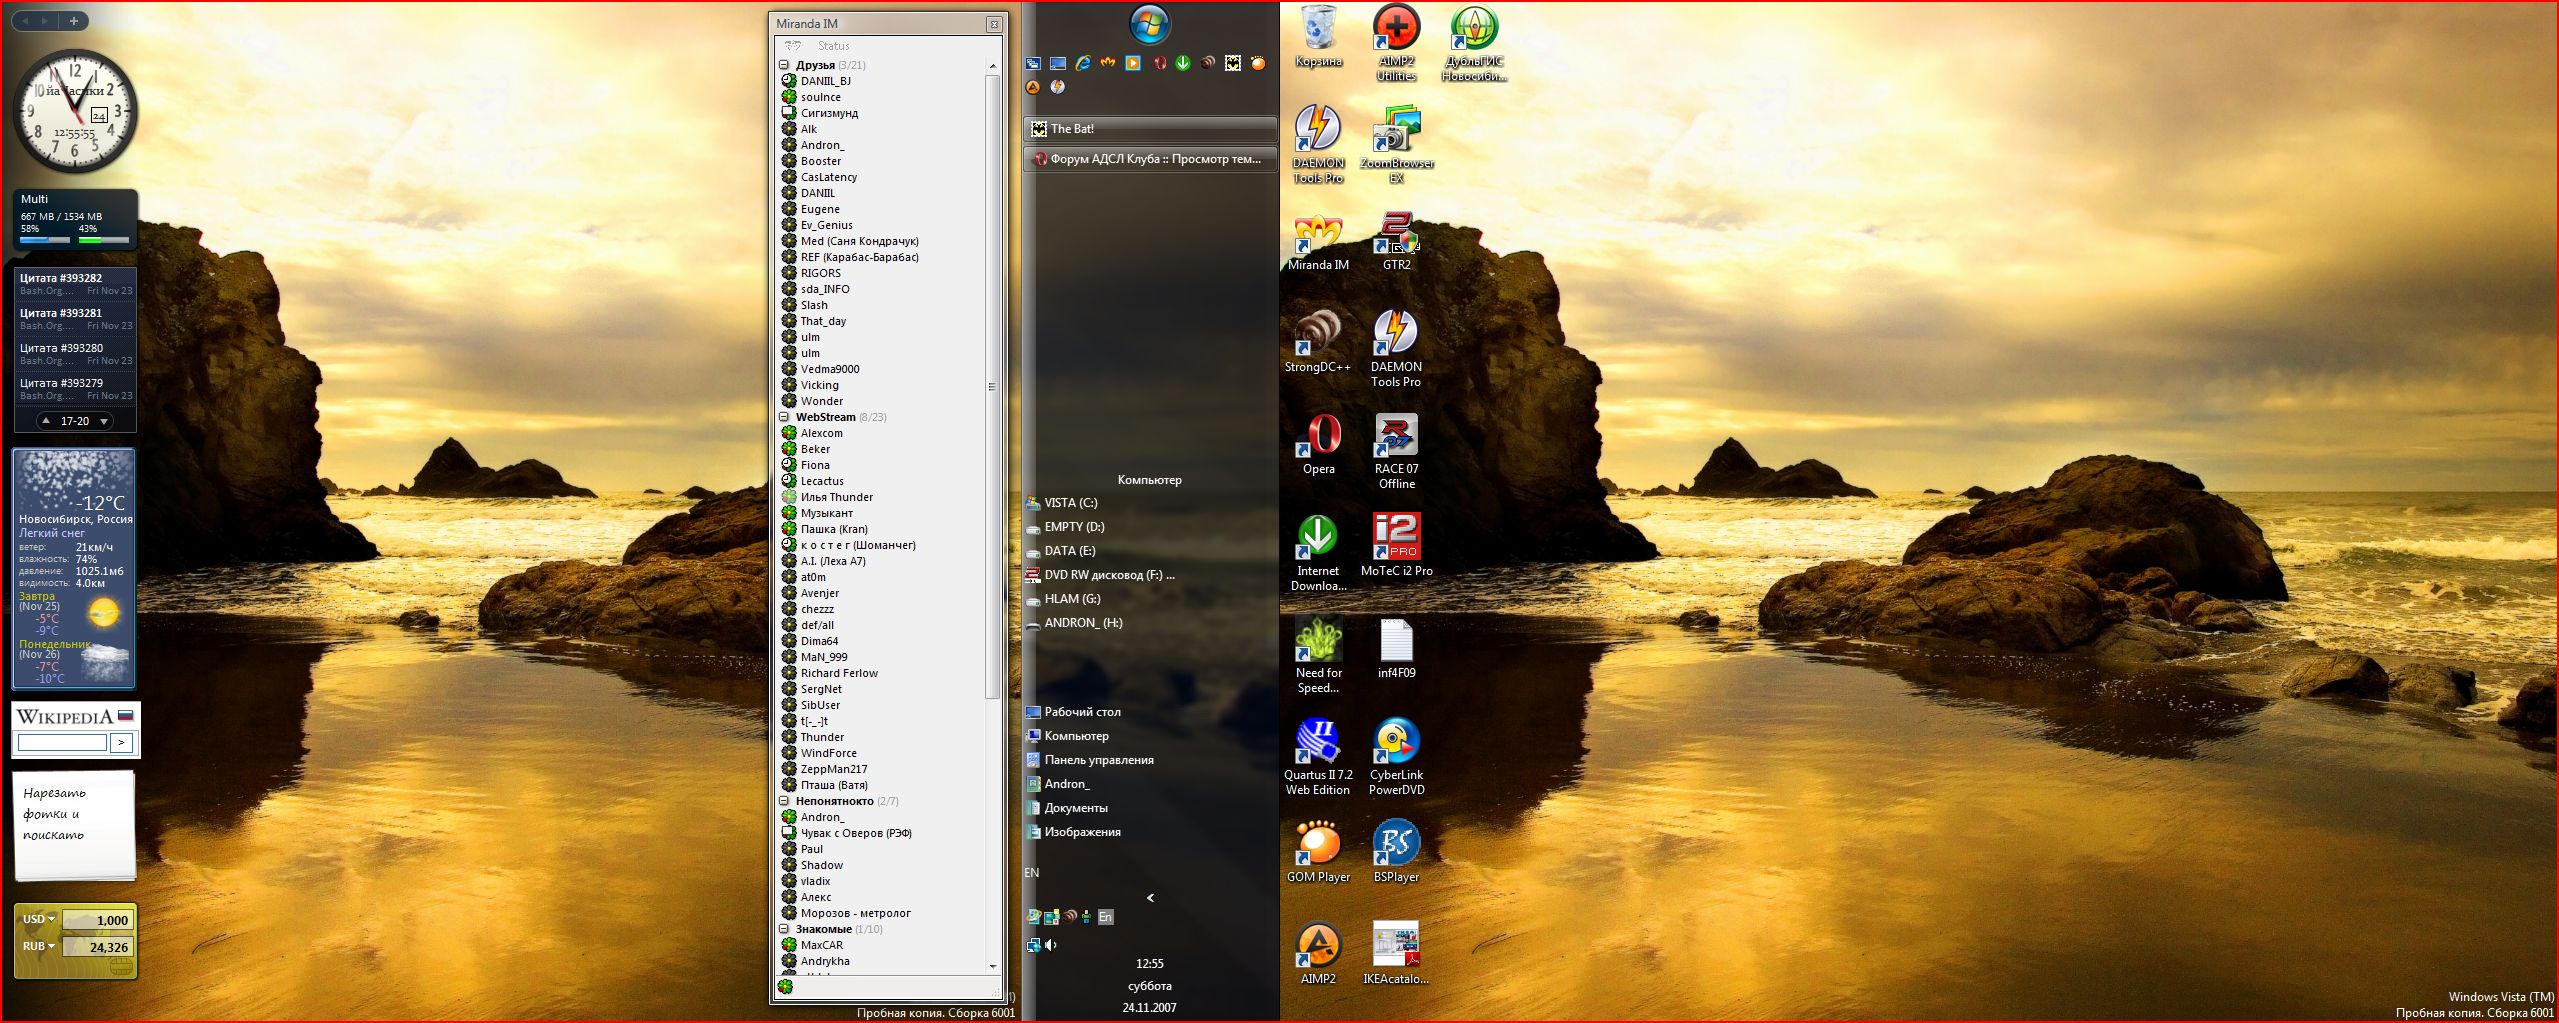This screenshot has height=1023, width=2559.
Task: Open the Панель управления link
Action: [x=1098, y=760]
